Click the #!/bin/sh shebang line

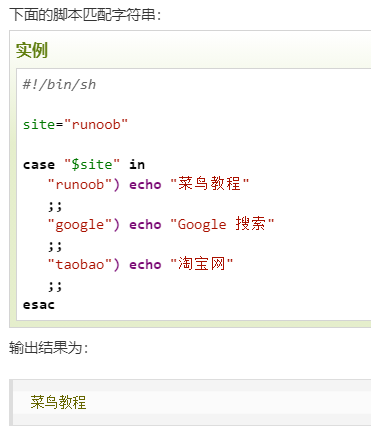click(x=59, y=85)
